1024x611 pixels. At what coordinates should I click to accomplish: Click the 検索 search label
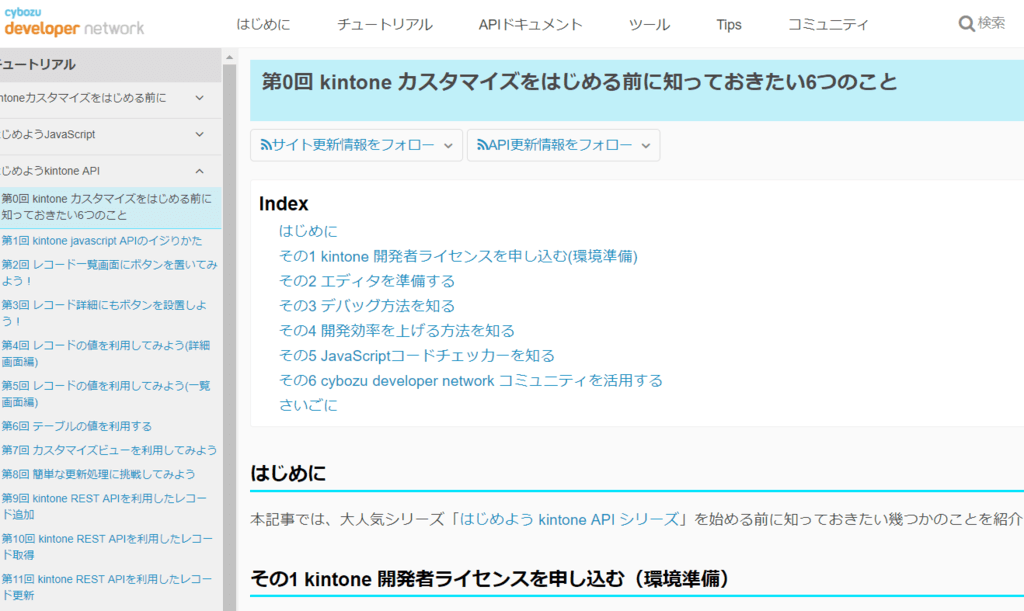point(991,23)
